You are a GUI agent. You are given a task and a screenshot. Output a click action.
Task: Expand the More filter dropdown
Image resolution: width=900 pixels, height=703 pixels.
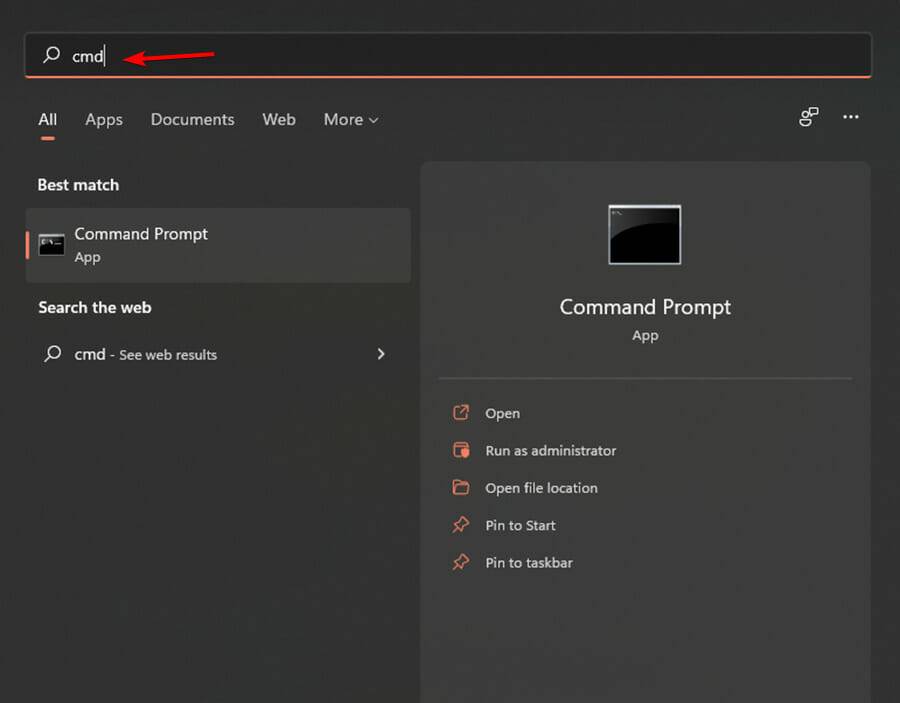[x=351, y=119]
